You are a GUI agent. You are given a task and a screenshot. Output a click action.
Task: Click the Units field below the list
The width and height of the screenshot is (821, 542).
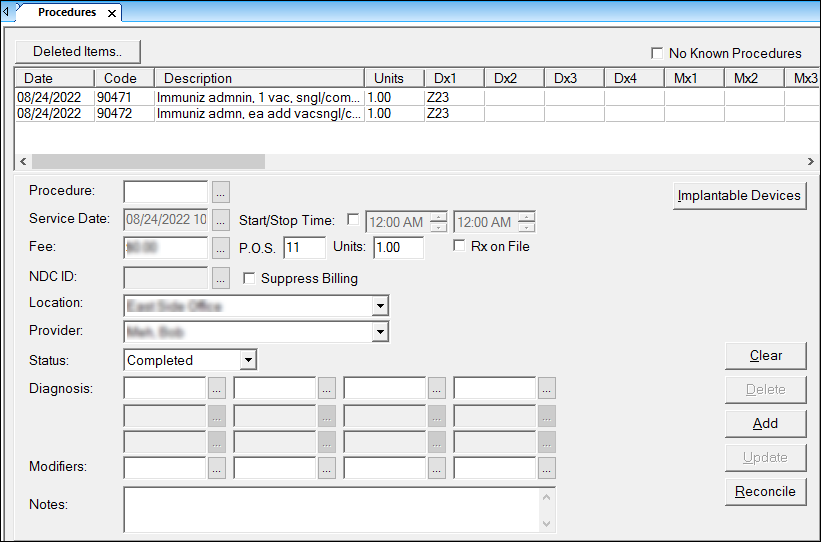(x=398, y=248)
